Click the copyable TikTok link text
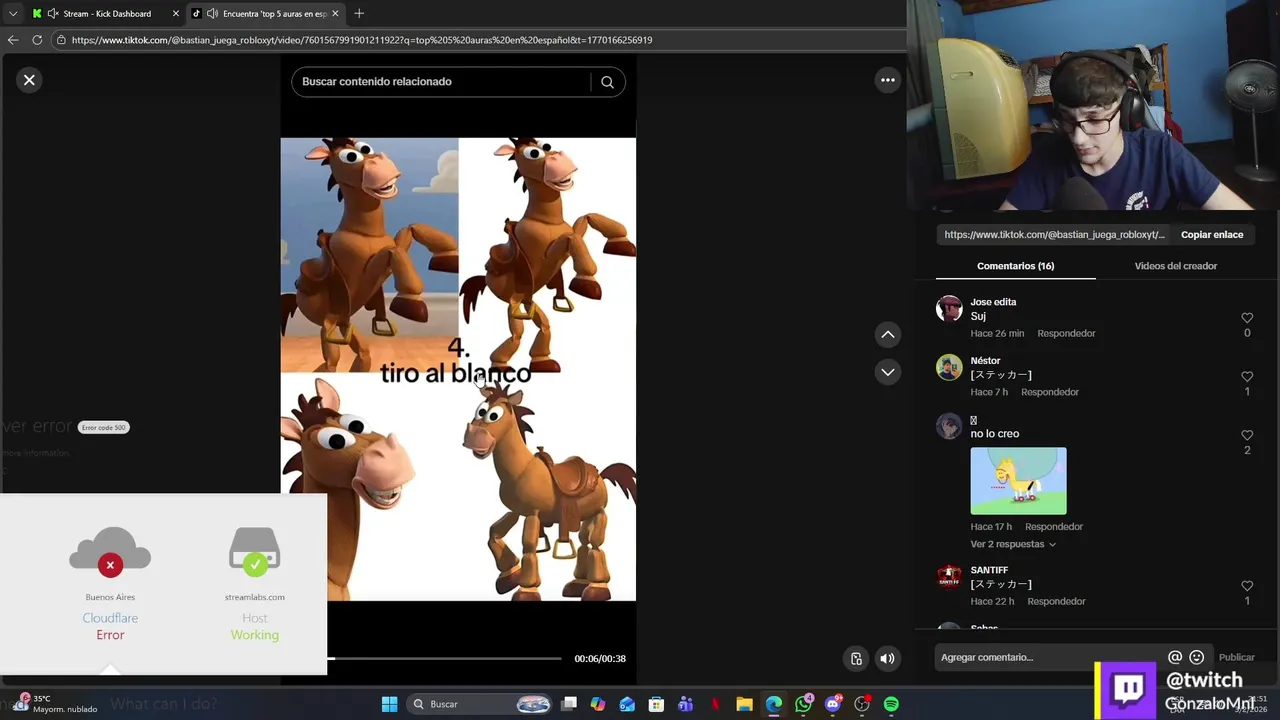This screenshot has width=1280, height=720. coord(1054,235)
